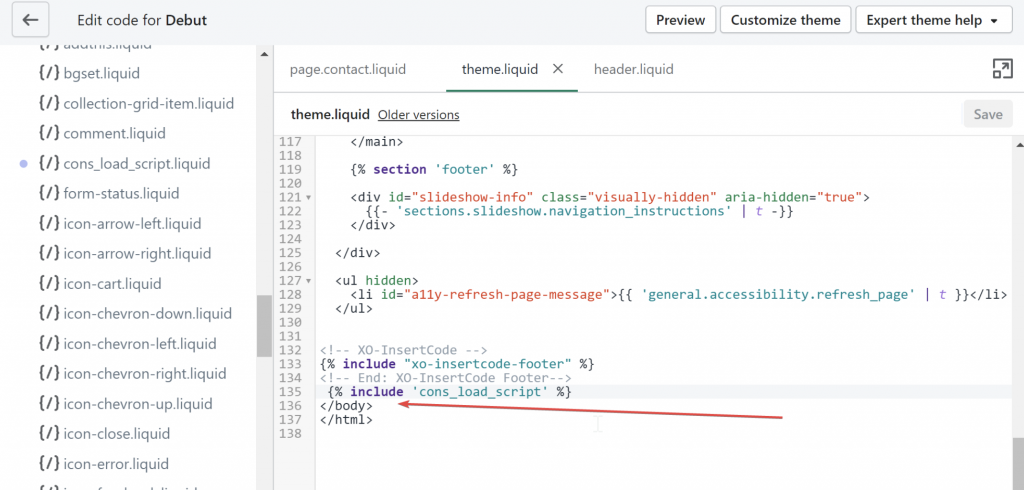
Task: Open the Older versions link
Action: (418, 115)
